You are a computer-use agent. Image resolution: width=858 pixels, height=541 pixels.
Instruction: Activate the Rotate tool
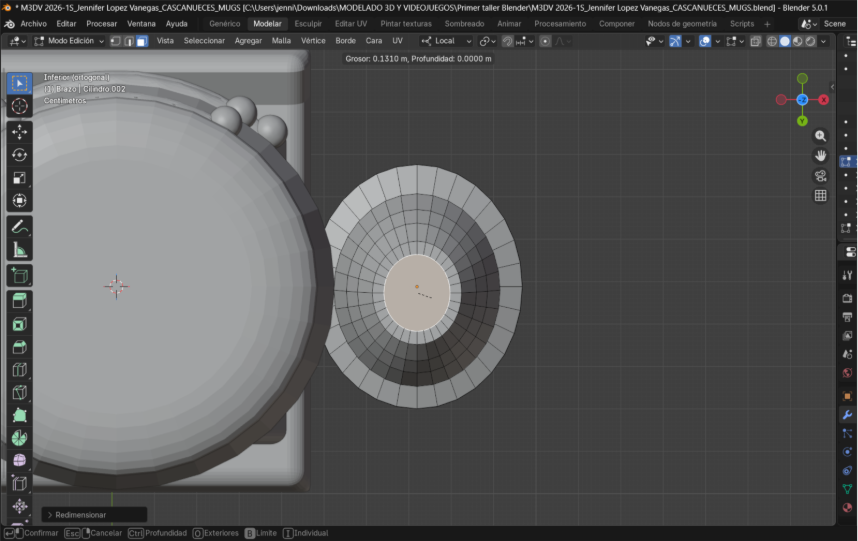click(x=19, y=154)
